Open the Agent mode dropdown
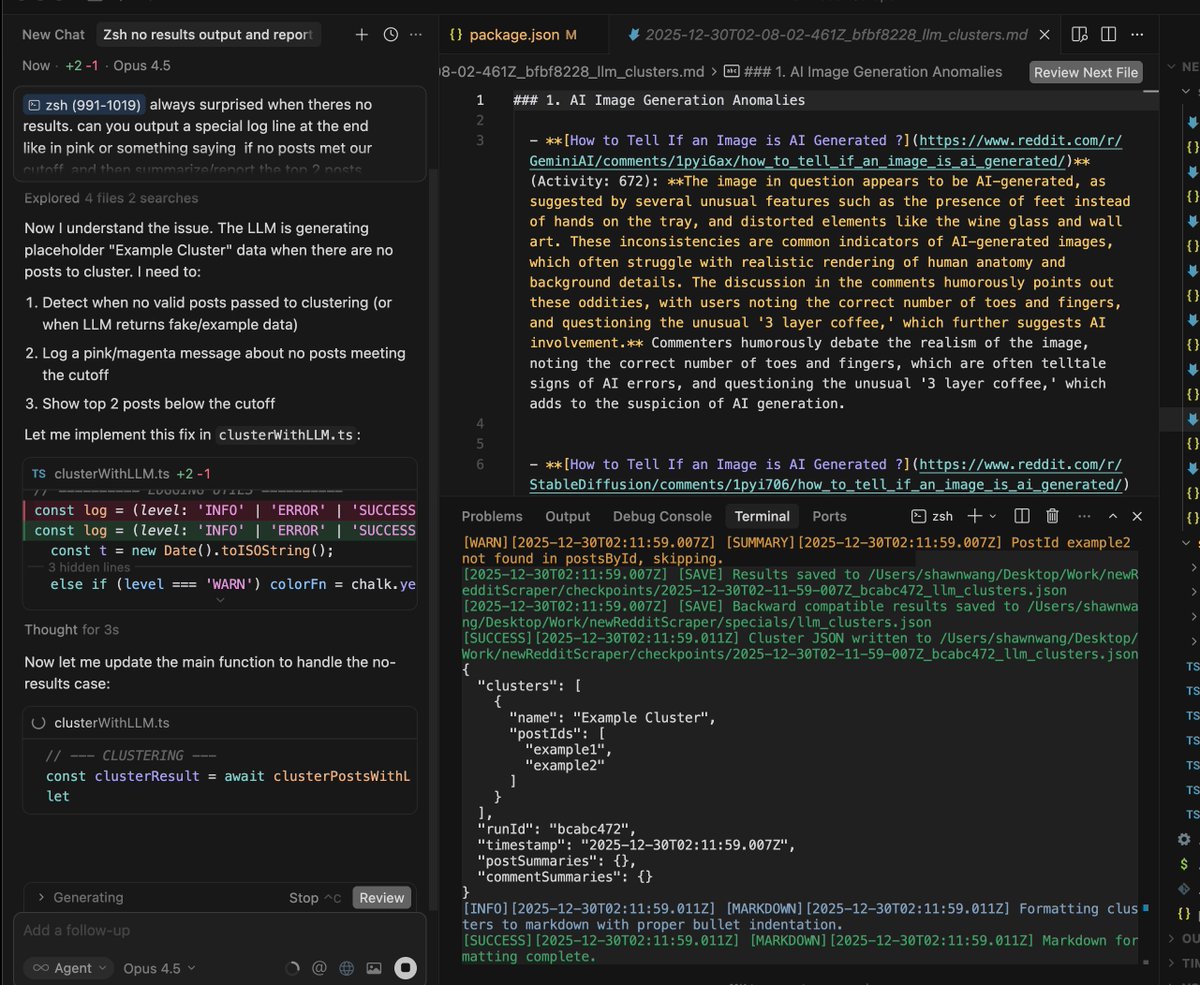 68,968
